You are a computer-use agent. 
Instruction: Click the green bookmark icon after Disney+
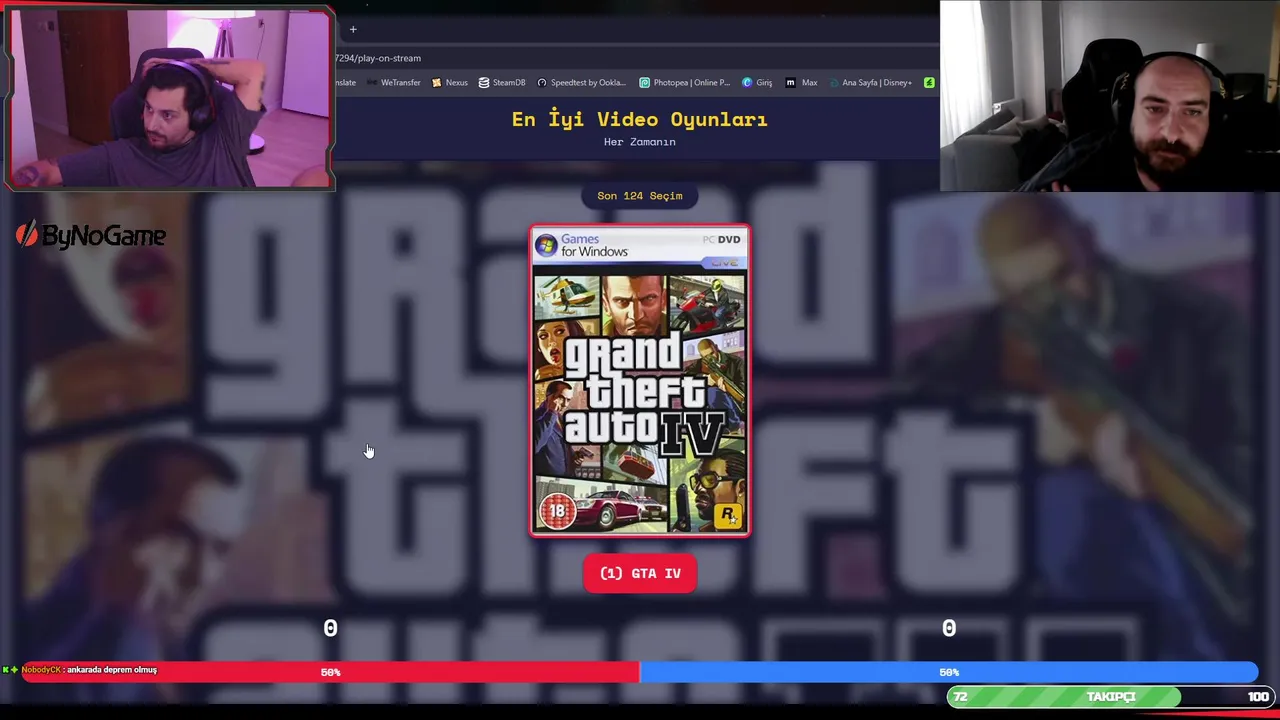[x=929, y=83]
